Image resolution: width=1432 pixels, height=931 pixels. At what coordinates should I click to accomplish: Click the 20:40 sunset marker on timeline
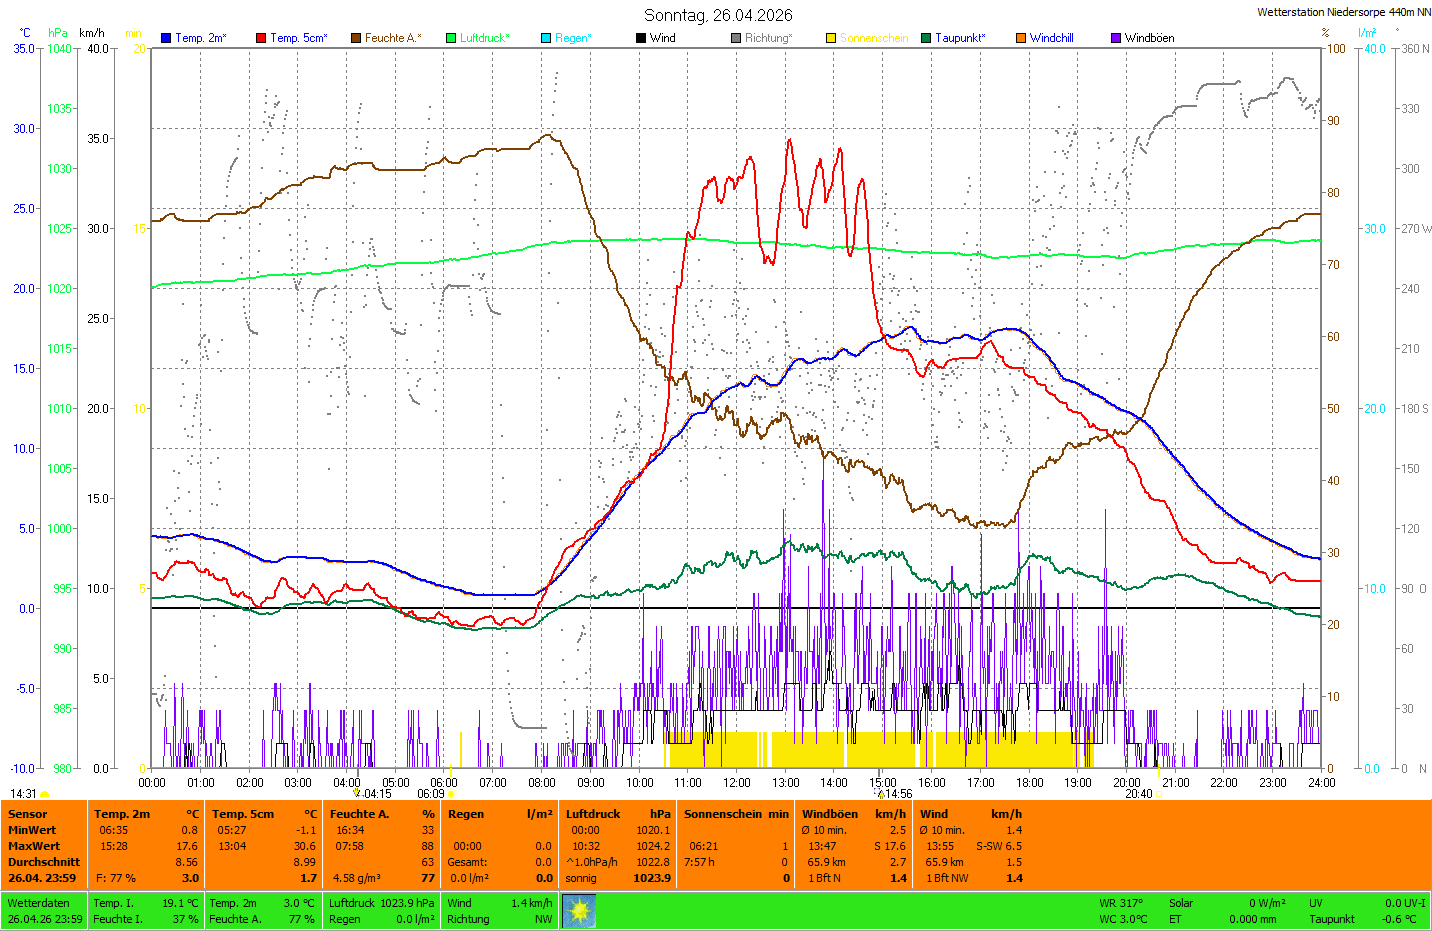[1139, 794]
